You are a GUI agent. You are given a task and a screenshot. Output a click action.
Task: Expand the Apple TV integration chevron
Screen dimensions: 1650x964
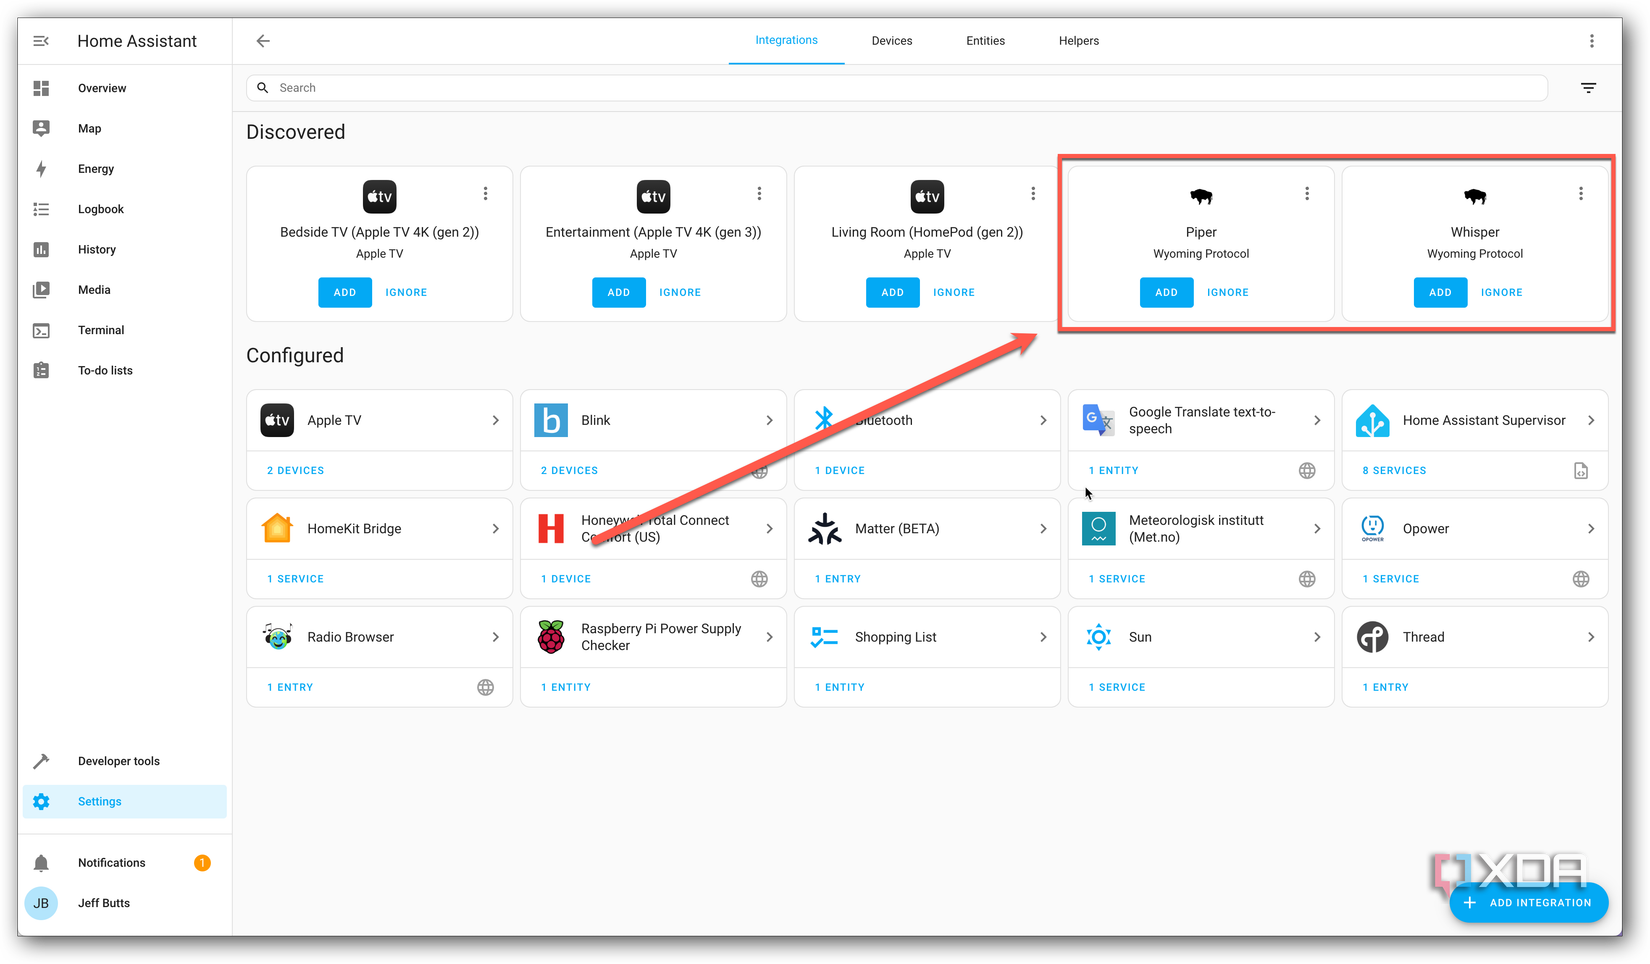(495, 420)
